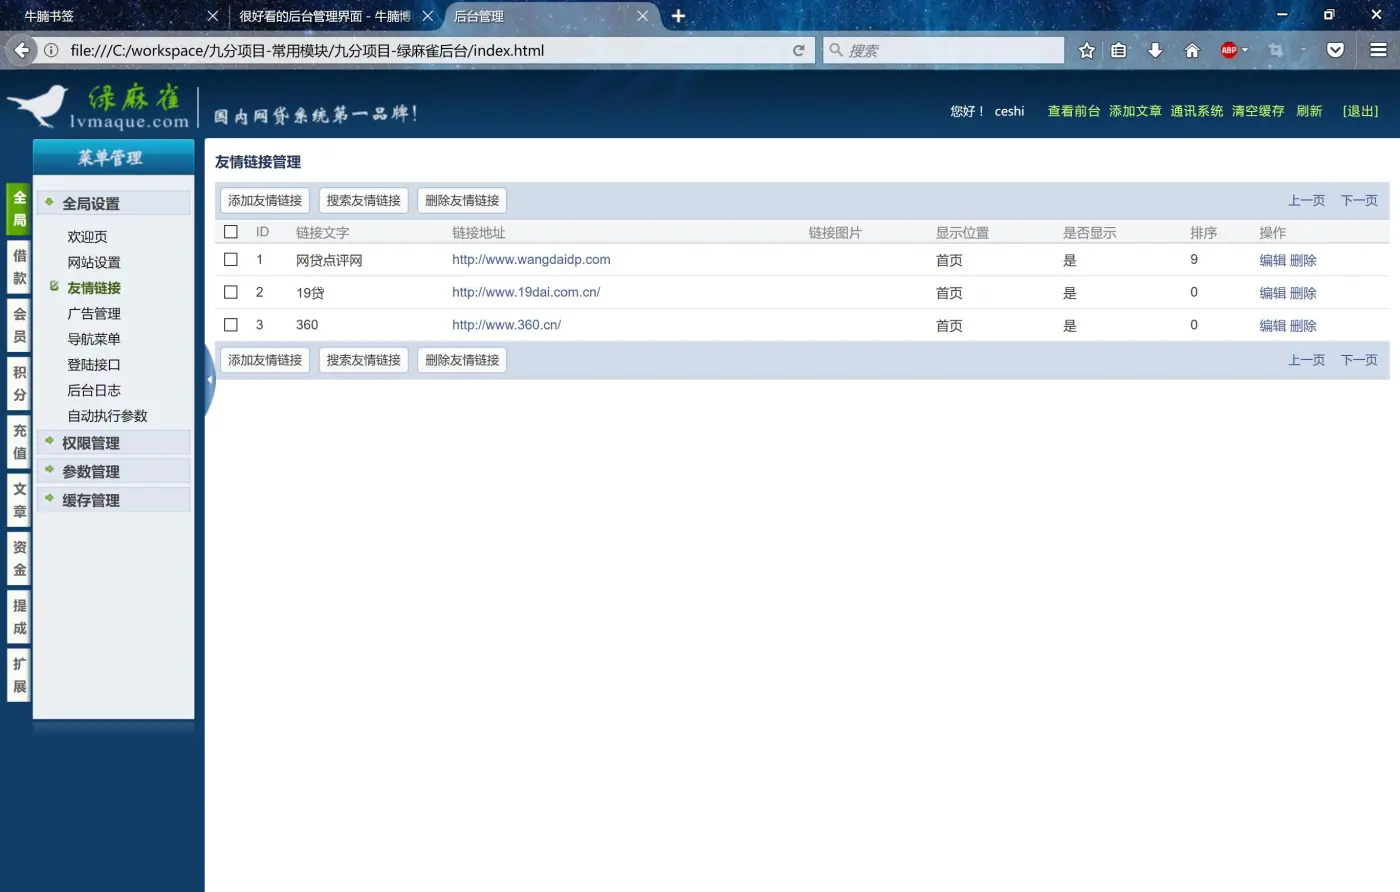Show bookmarks list icon in the browser toolbar
Viewport: 1400px width, 892px height.
(1119, 50)
